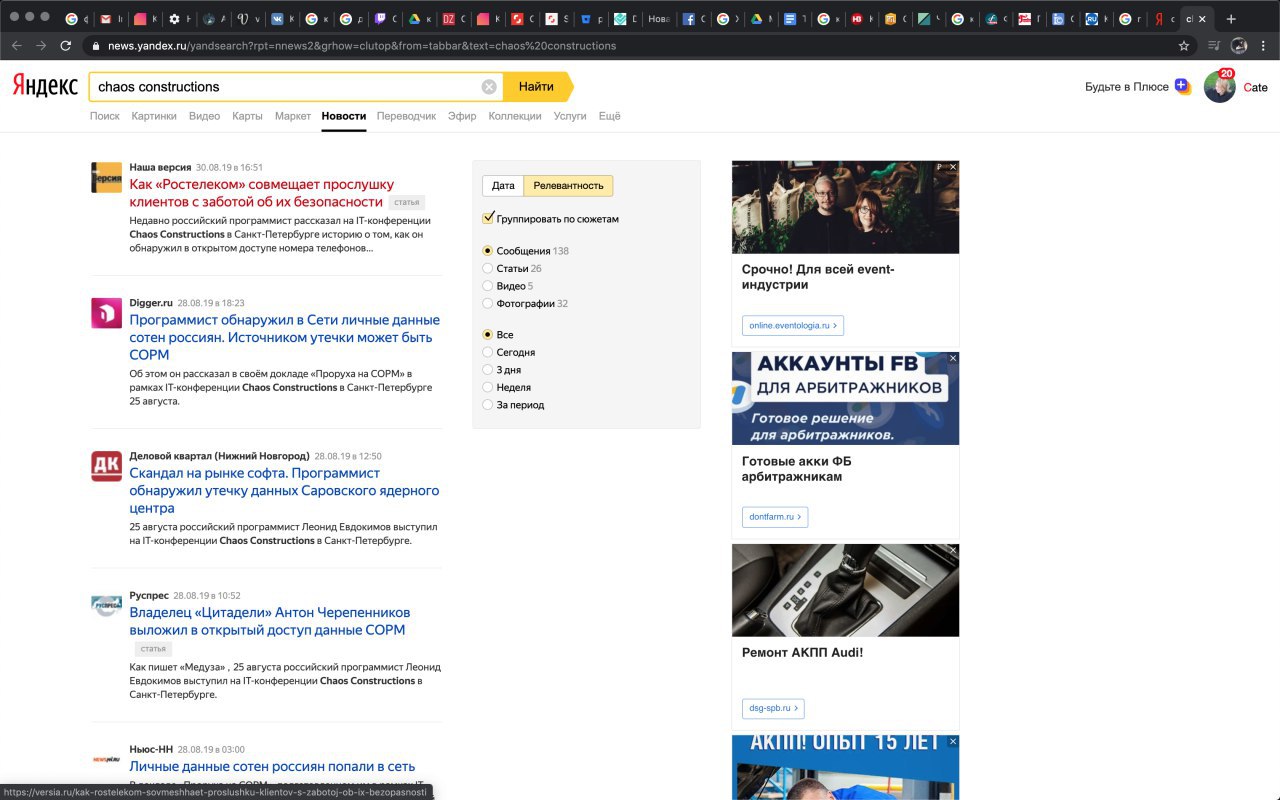
Task: Select the Сегодня radio button
Action: coord(488,352)
